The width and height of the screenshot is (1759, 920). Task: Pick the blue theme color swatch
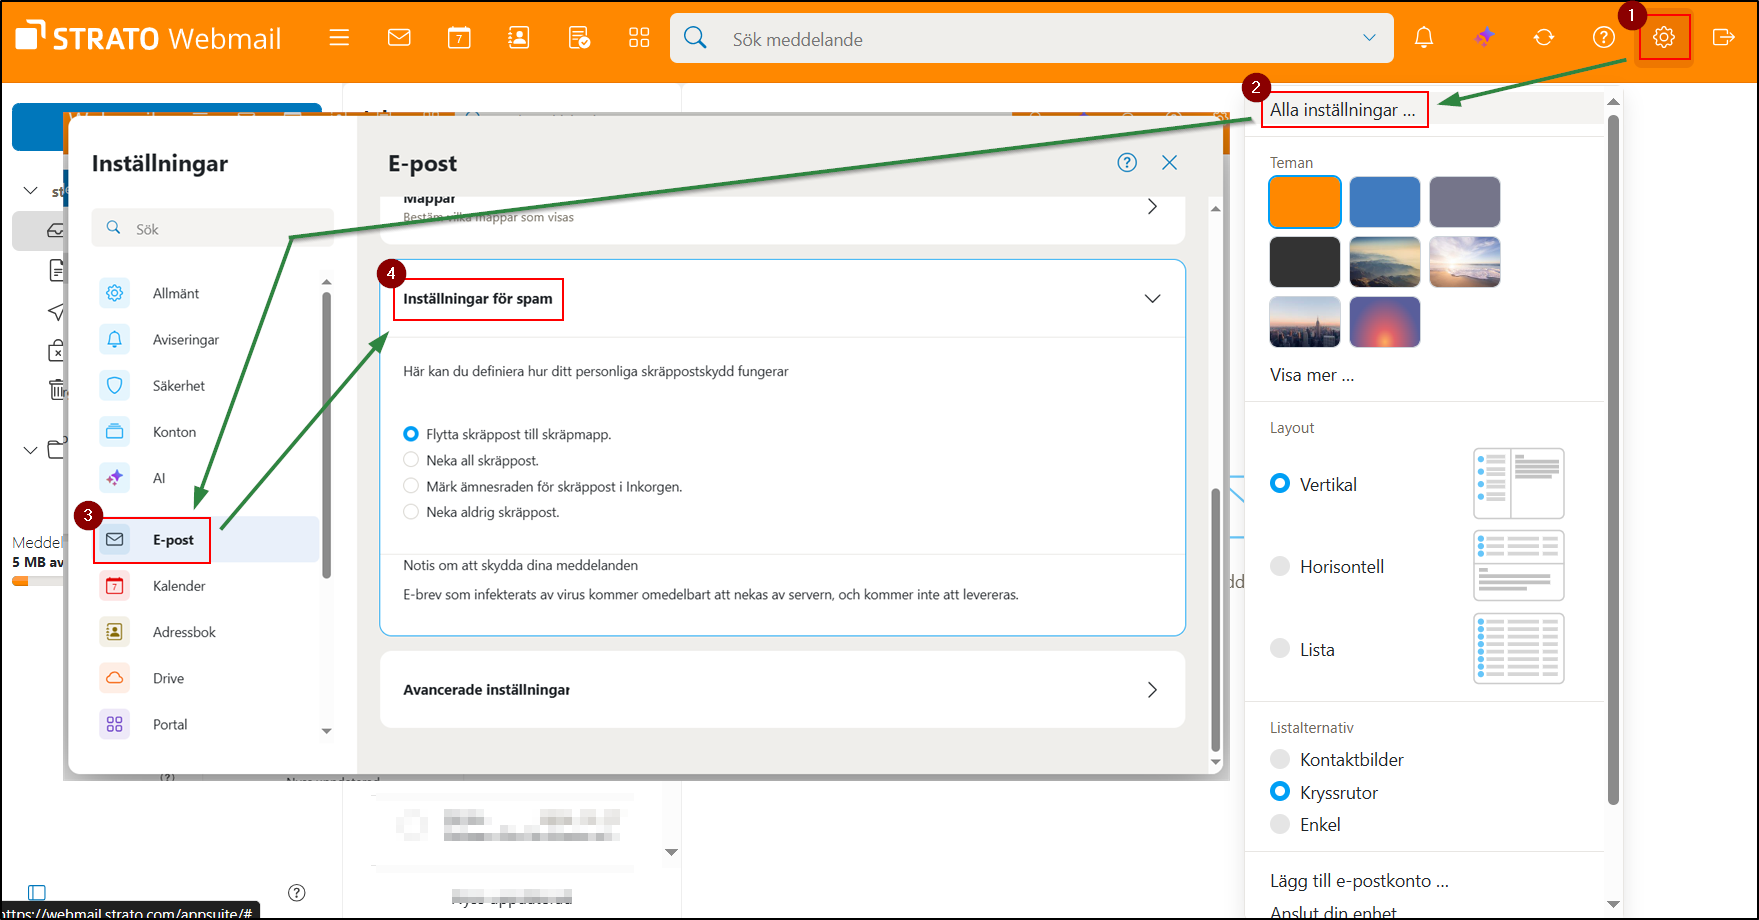coord(1384,202)
